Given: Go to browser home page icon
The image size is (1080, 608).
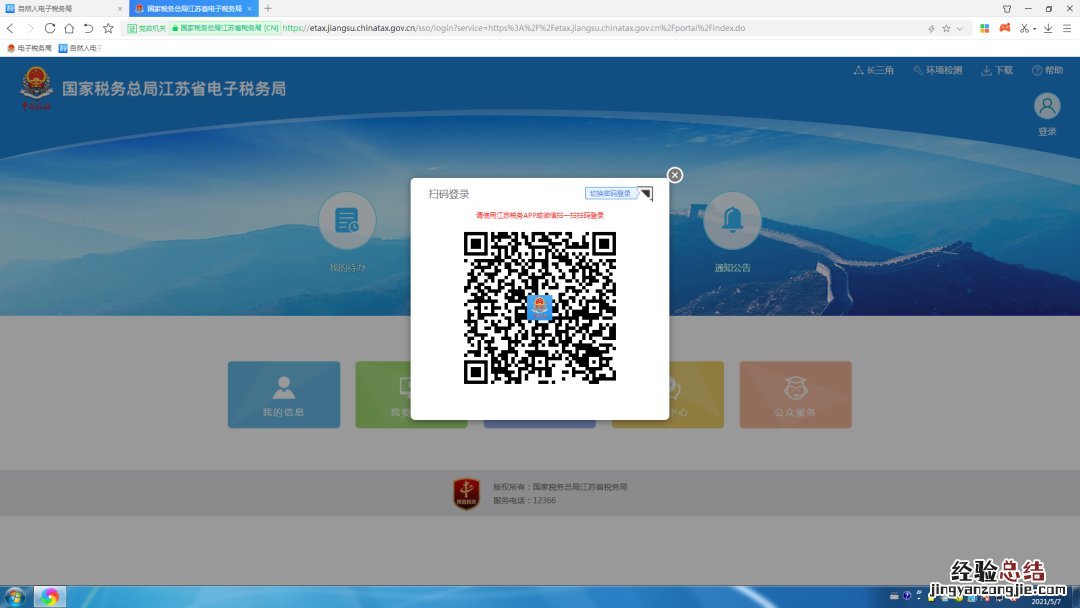Looking at the screenshot, I should pos(69,28).
